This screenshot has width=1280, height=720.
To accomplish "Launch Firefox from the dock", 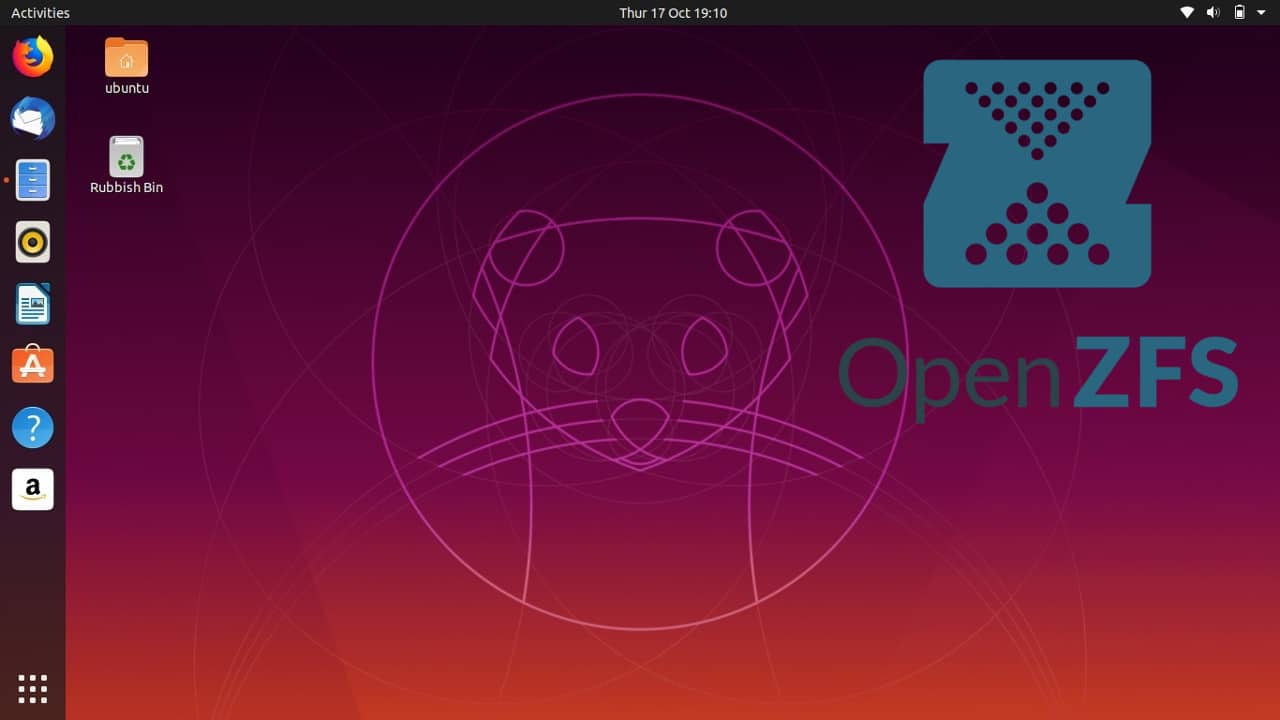I will point(32,56).
